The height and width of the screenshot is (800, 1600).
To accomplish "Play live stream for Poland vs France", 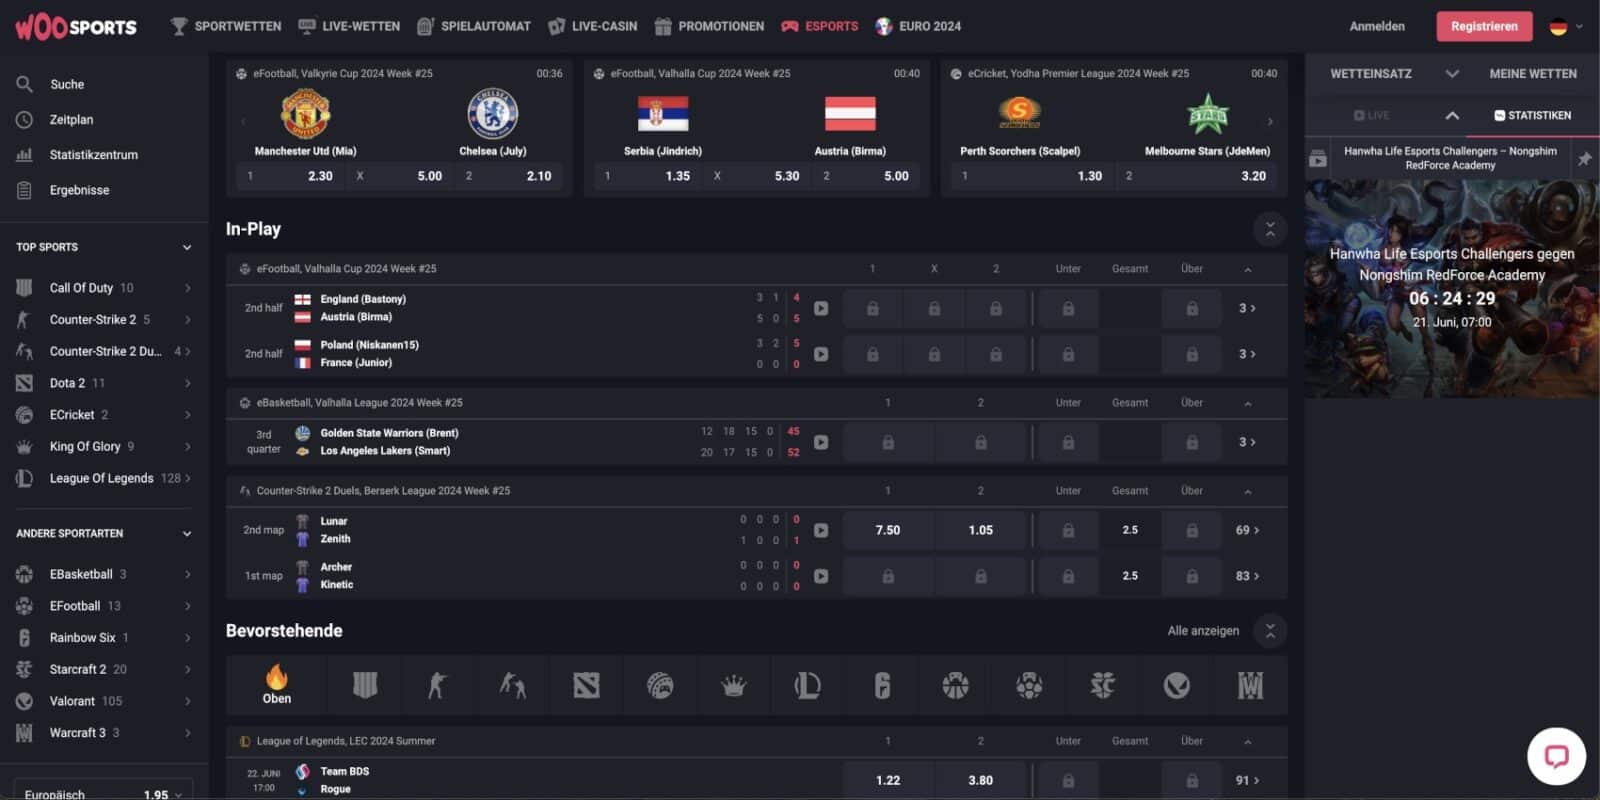I will click(821, 354).
